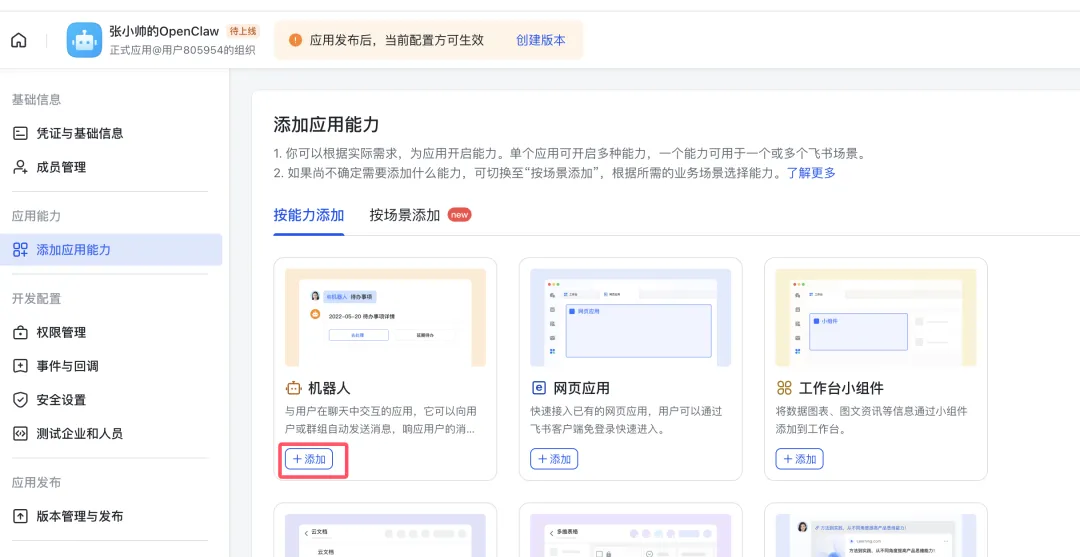
Task: Click the app name 张小帅的OpenClaw
Action: (x=164, y=31)
